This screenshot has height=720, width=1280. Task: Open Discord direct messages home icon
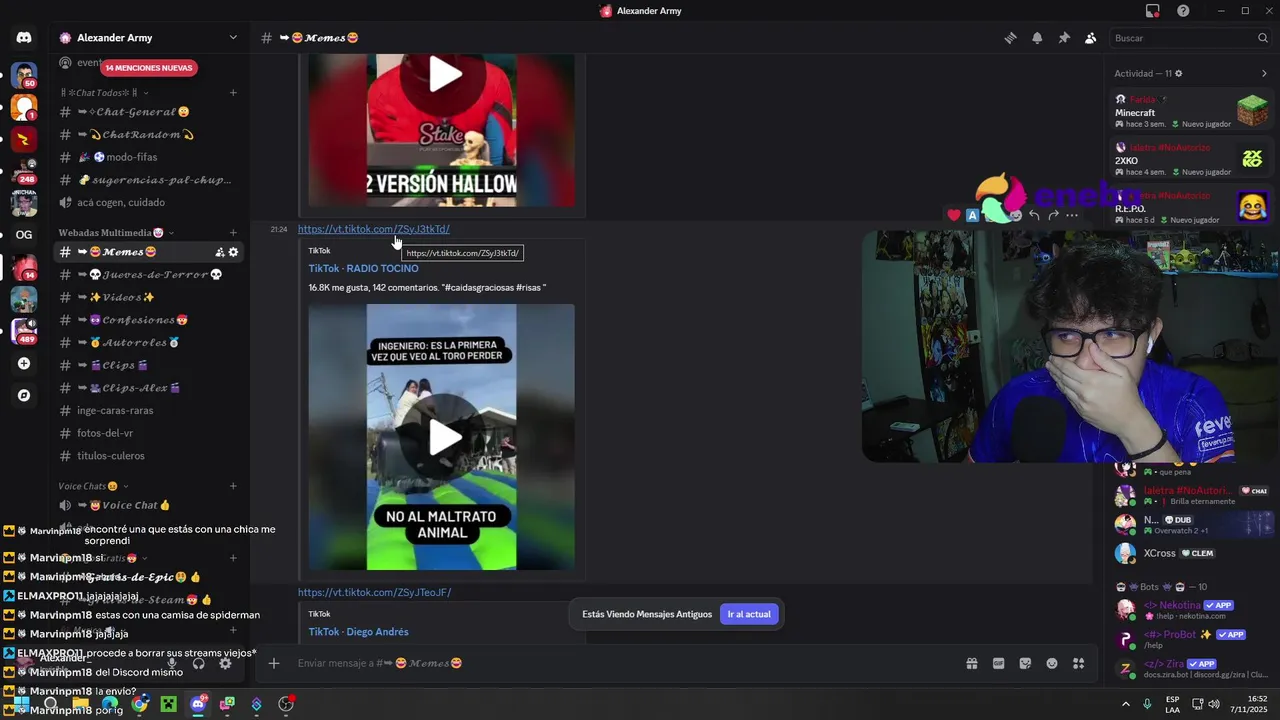click(24, 38)
